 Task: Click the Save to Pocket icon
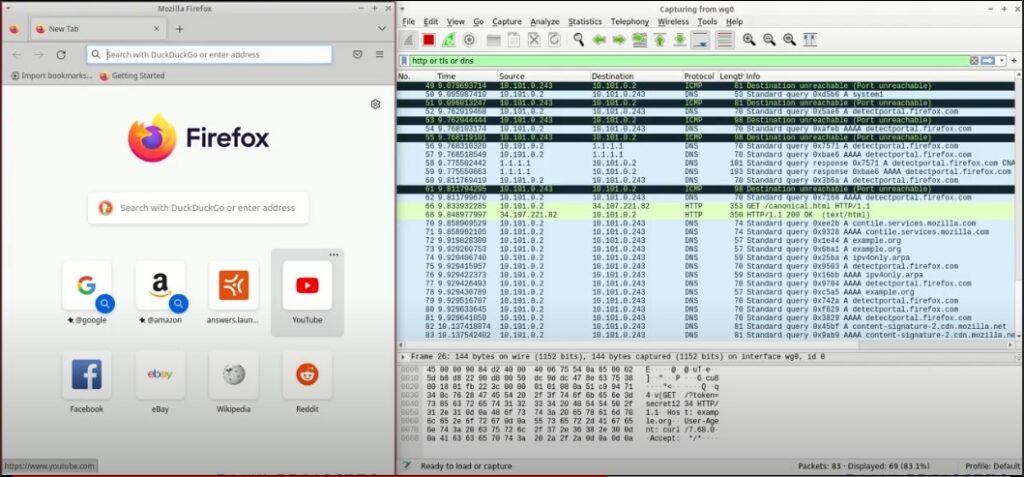tap(358, 55)
